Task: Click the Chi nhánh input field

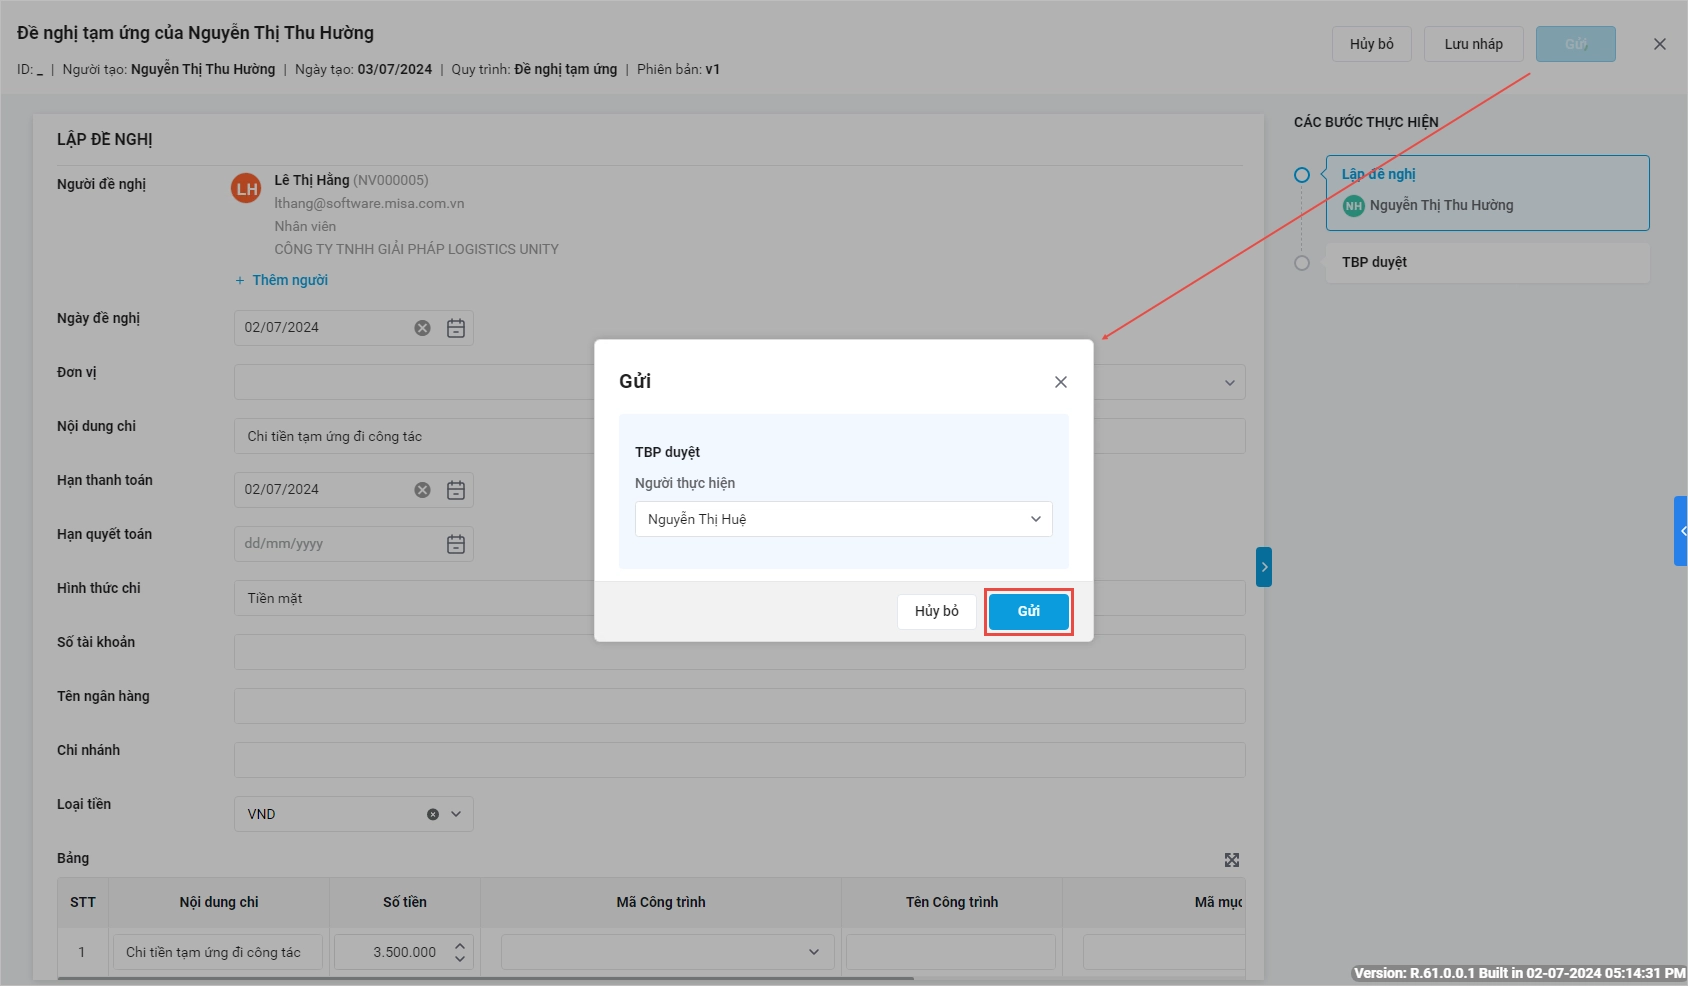Action: (x=740, y=760)
